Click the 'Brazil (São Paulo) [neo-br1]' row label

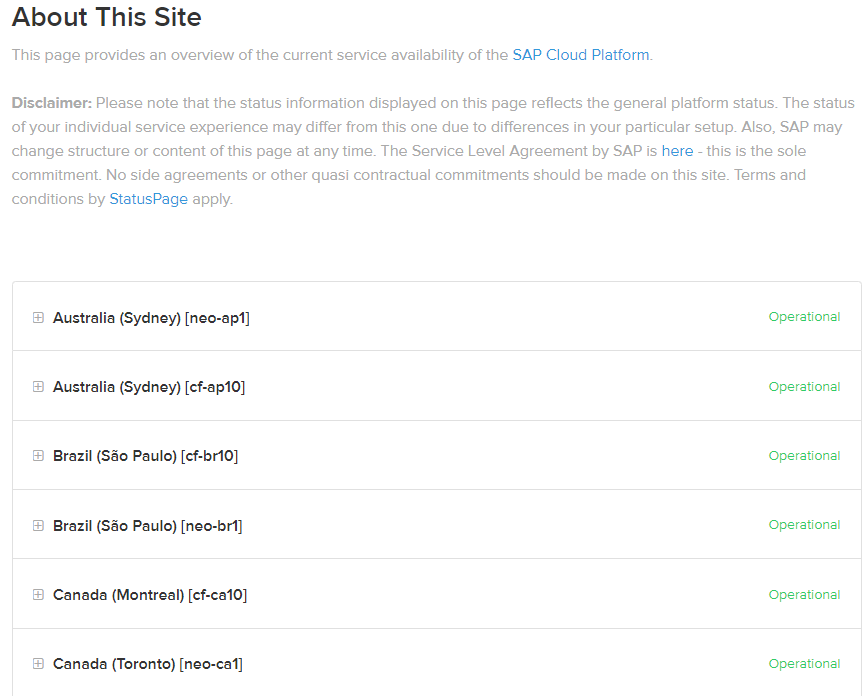coord(147,526)
